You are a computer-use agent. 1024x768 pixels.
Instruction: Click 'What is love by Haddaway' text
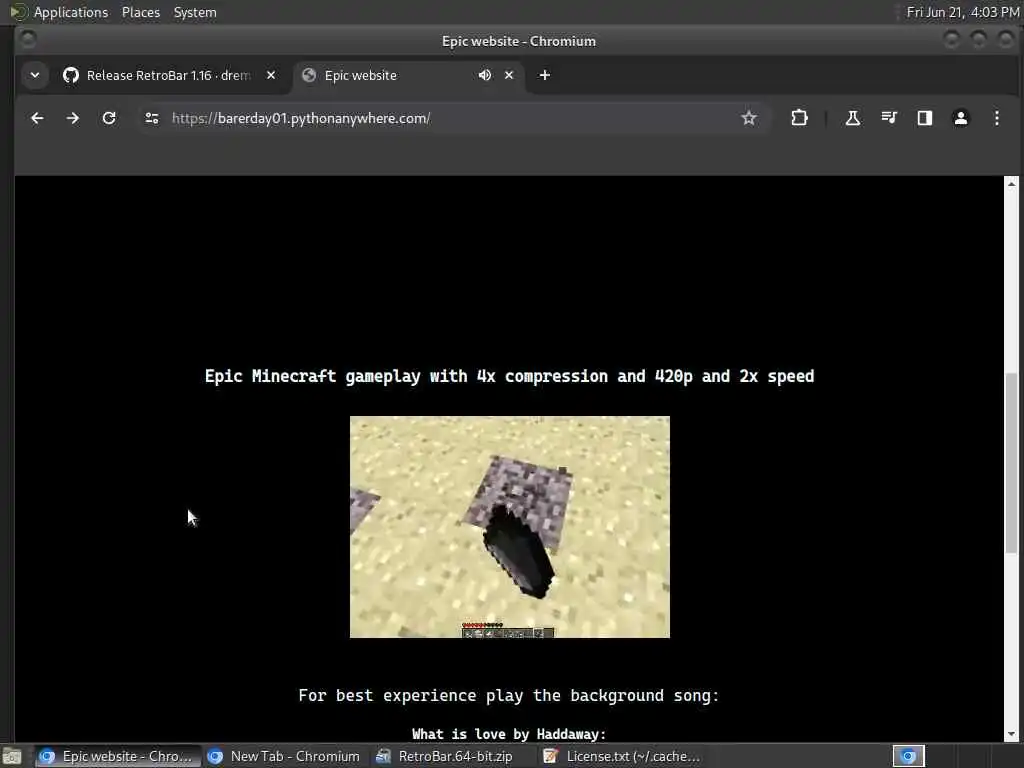pos(509,734)
